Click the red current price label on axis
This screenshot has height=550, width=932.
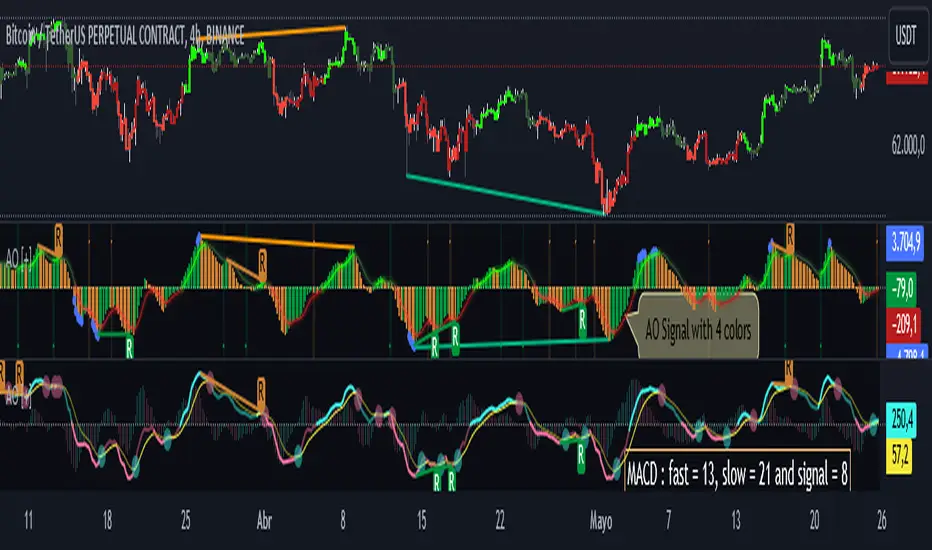coord(906,76)
